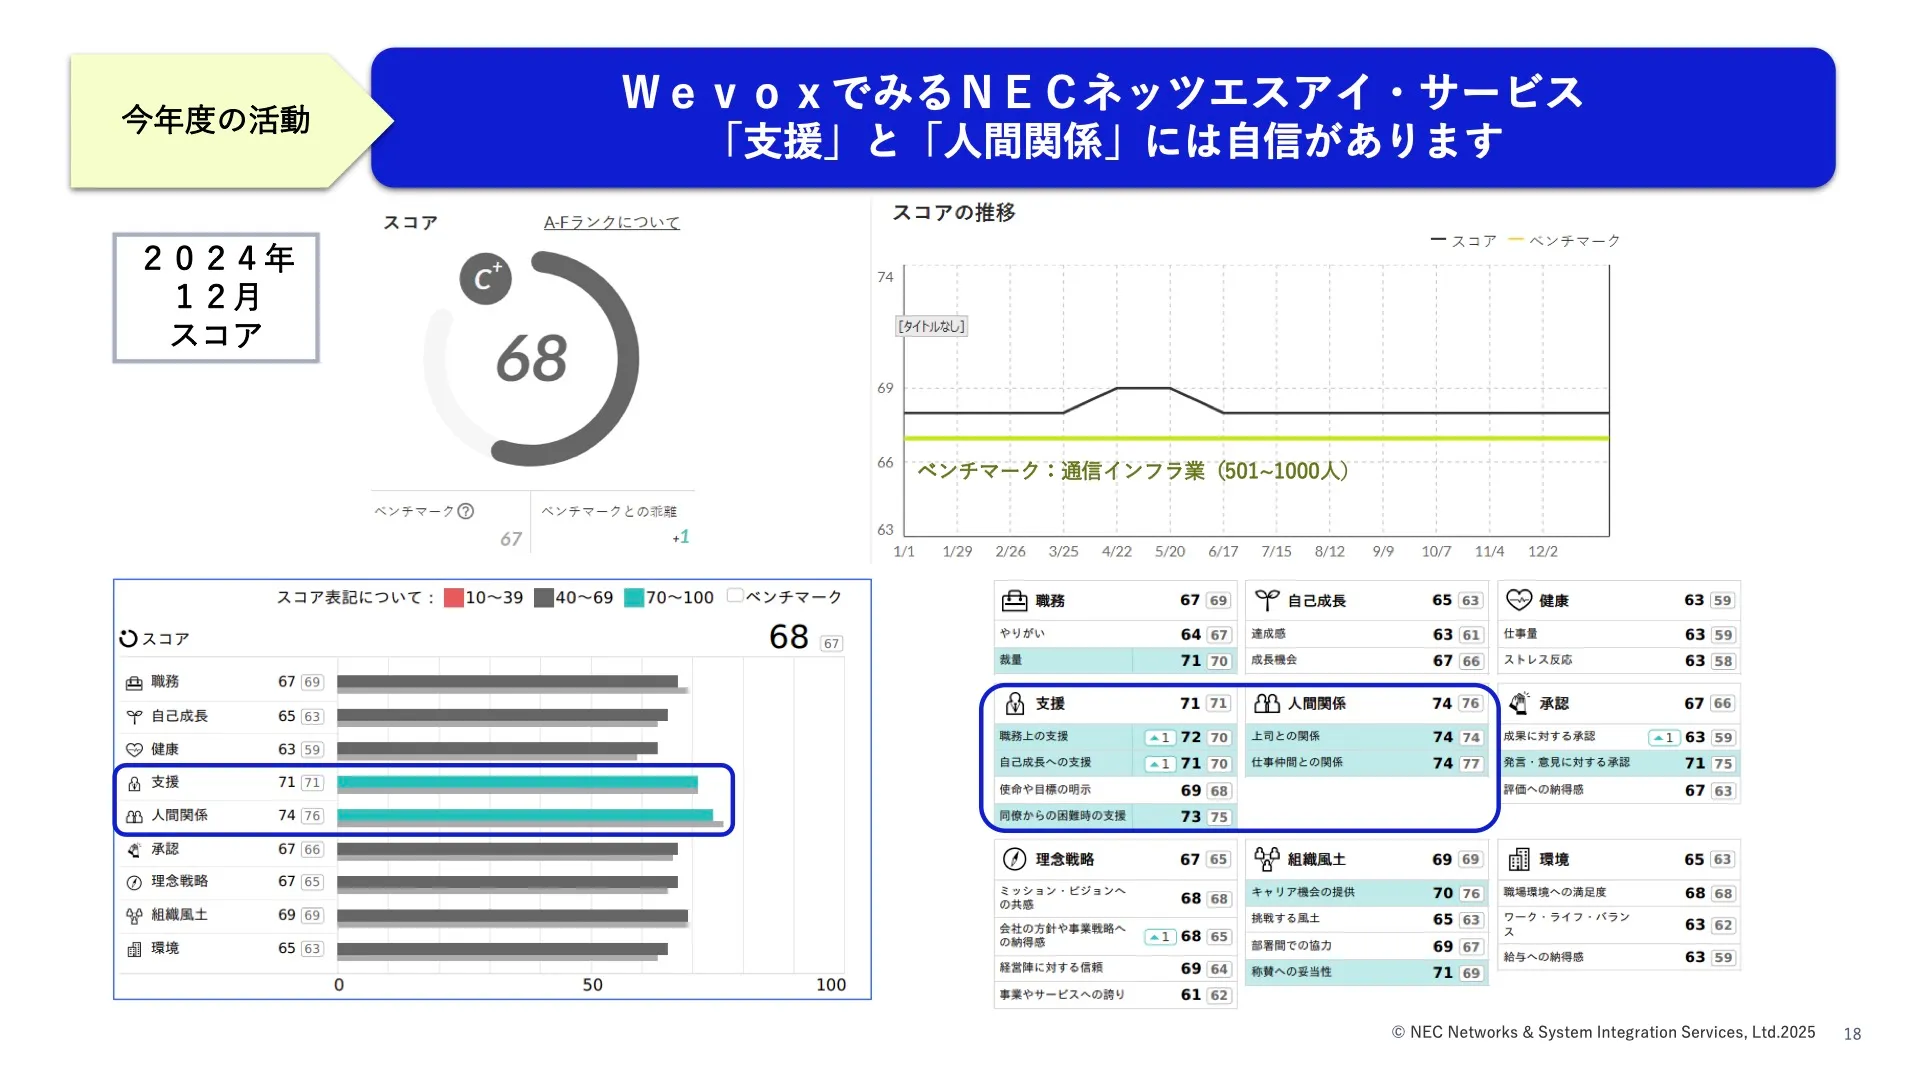Click the heart icon beside 健康 card
The height and width of the screenshot is (1080, 1920).
1518,600
